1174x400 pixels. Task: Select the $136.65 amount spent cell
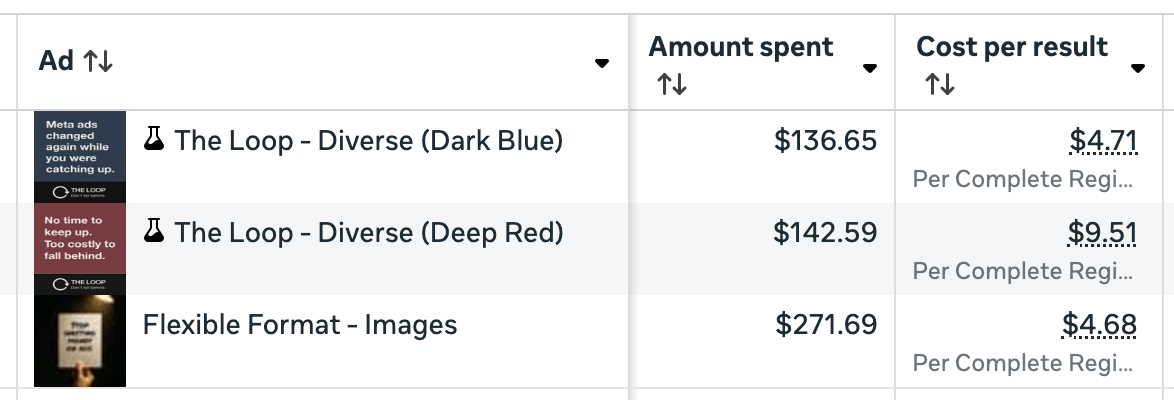[825, 142]
